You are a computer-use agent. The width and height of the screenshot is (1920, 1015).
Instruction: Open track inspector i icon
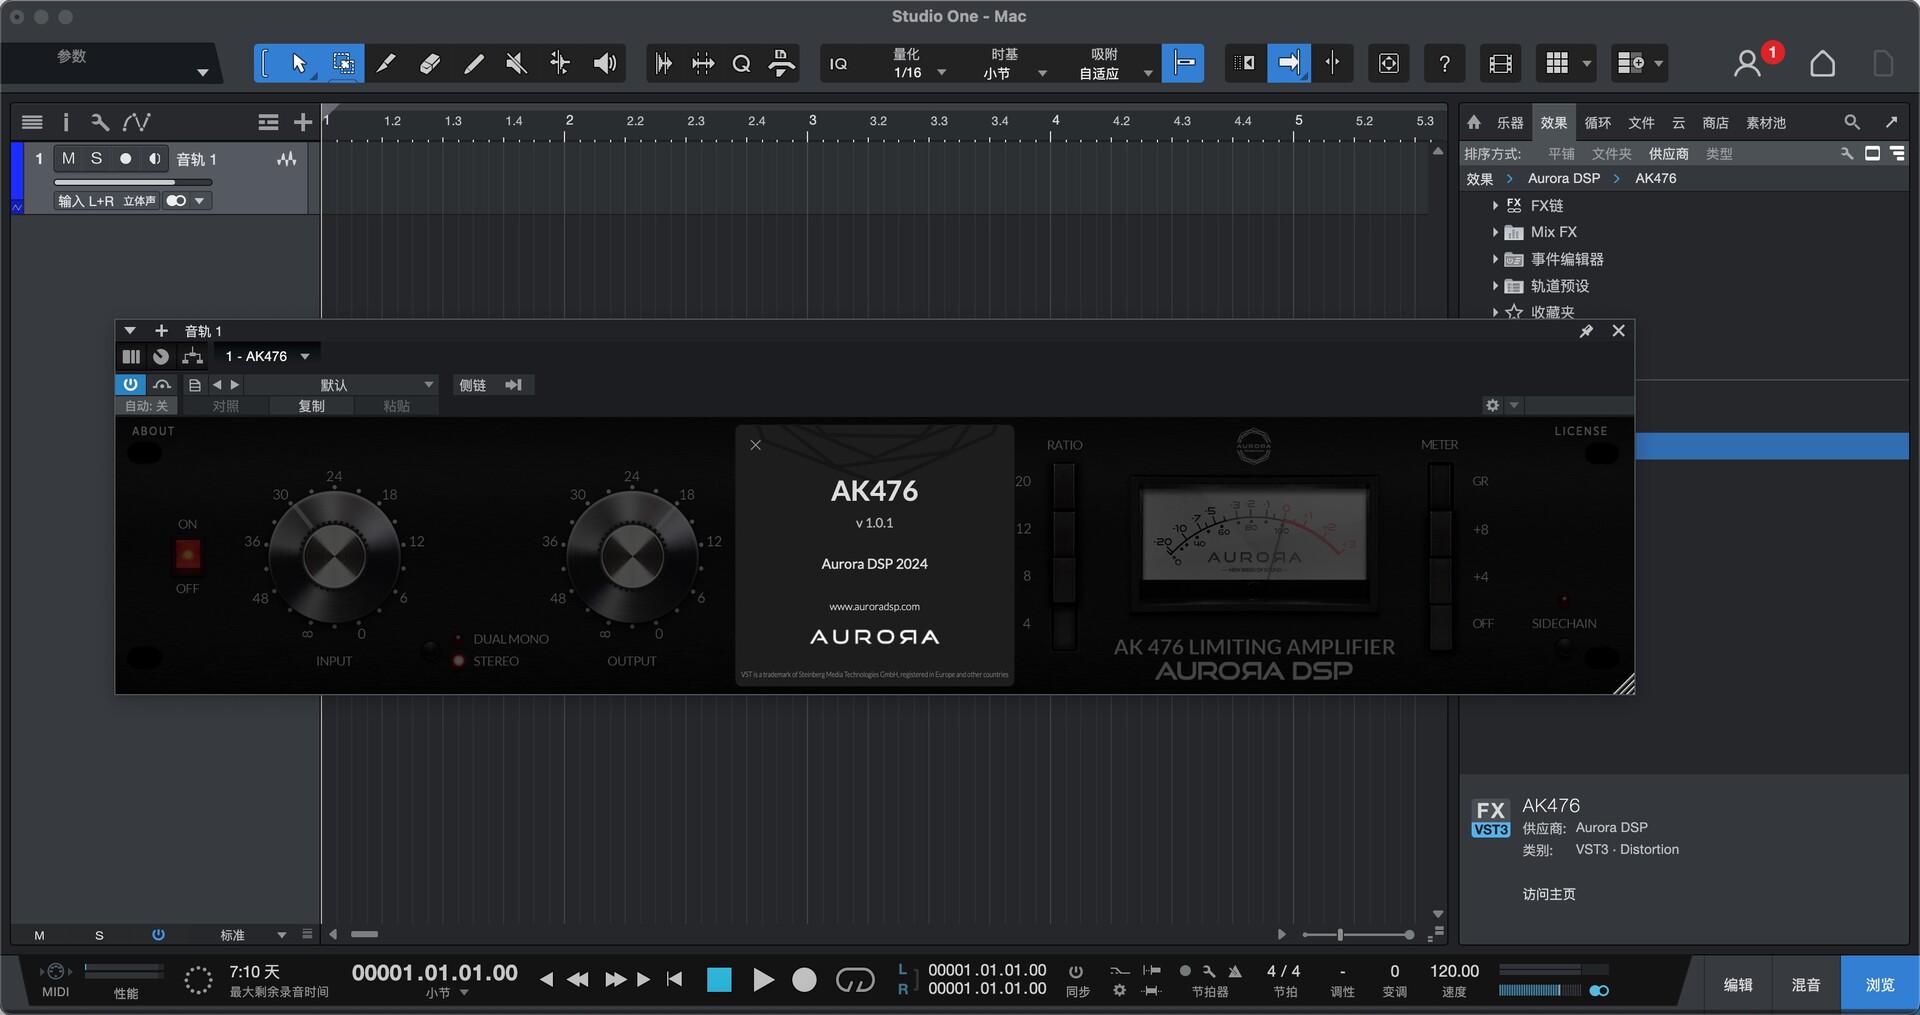(66, 122)
